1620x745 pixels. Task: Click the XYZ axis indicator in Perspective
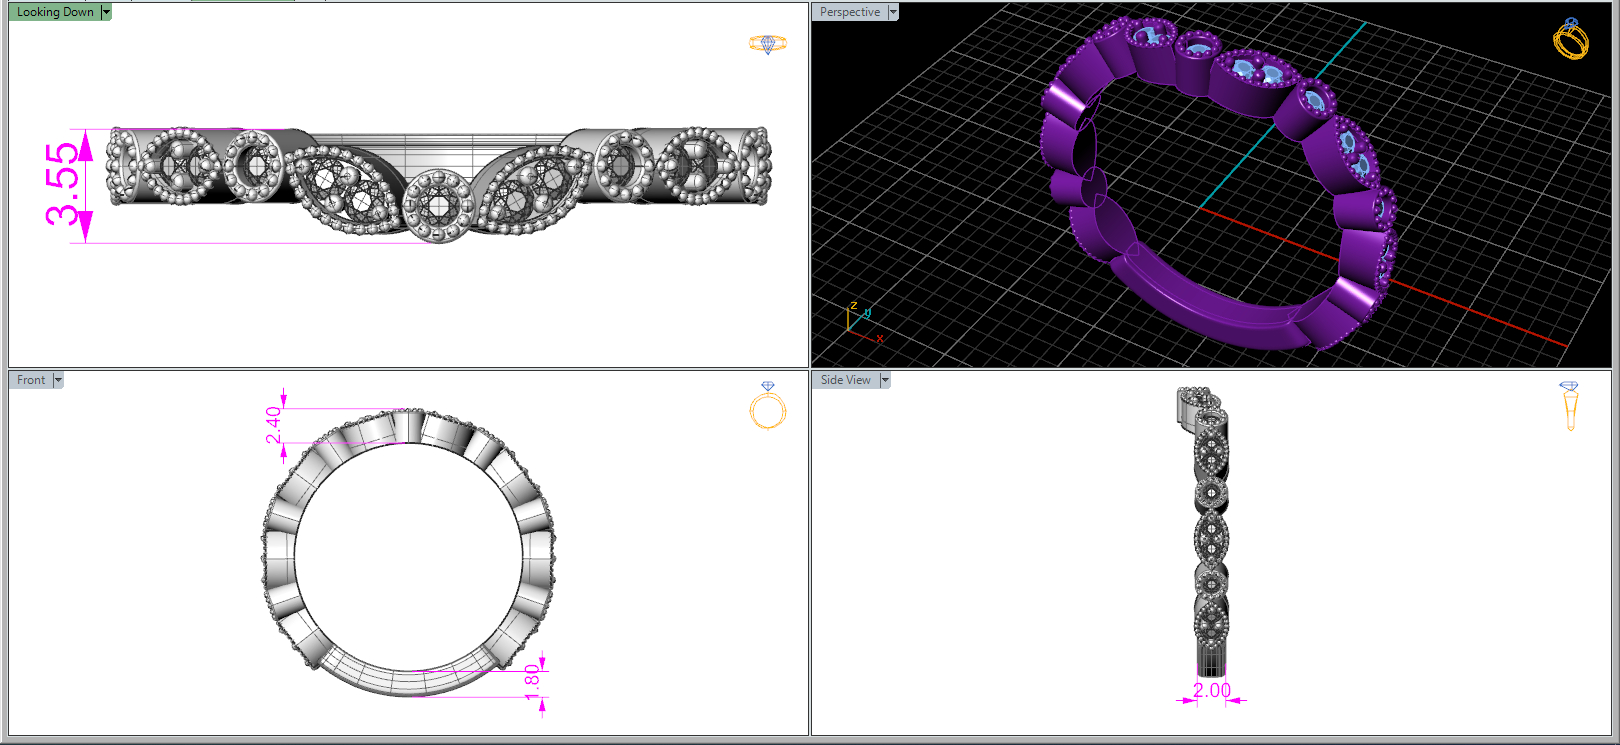pos(864,322)
